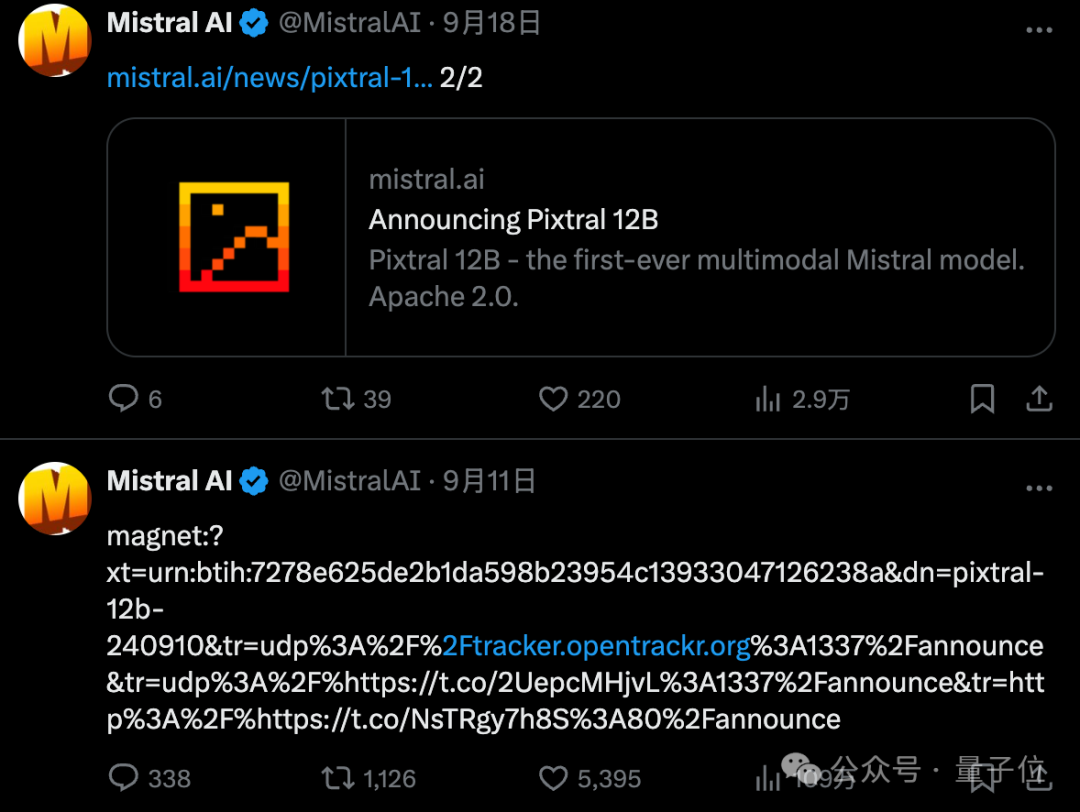Open Mistral AI profile name on first tweet
This screenshot has height=812, width=1080.
(x=169, y=23)
